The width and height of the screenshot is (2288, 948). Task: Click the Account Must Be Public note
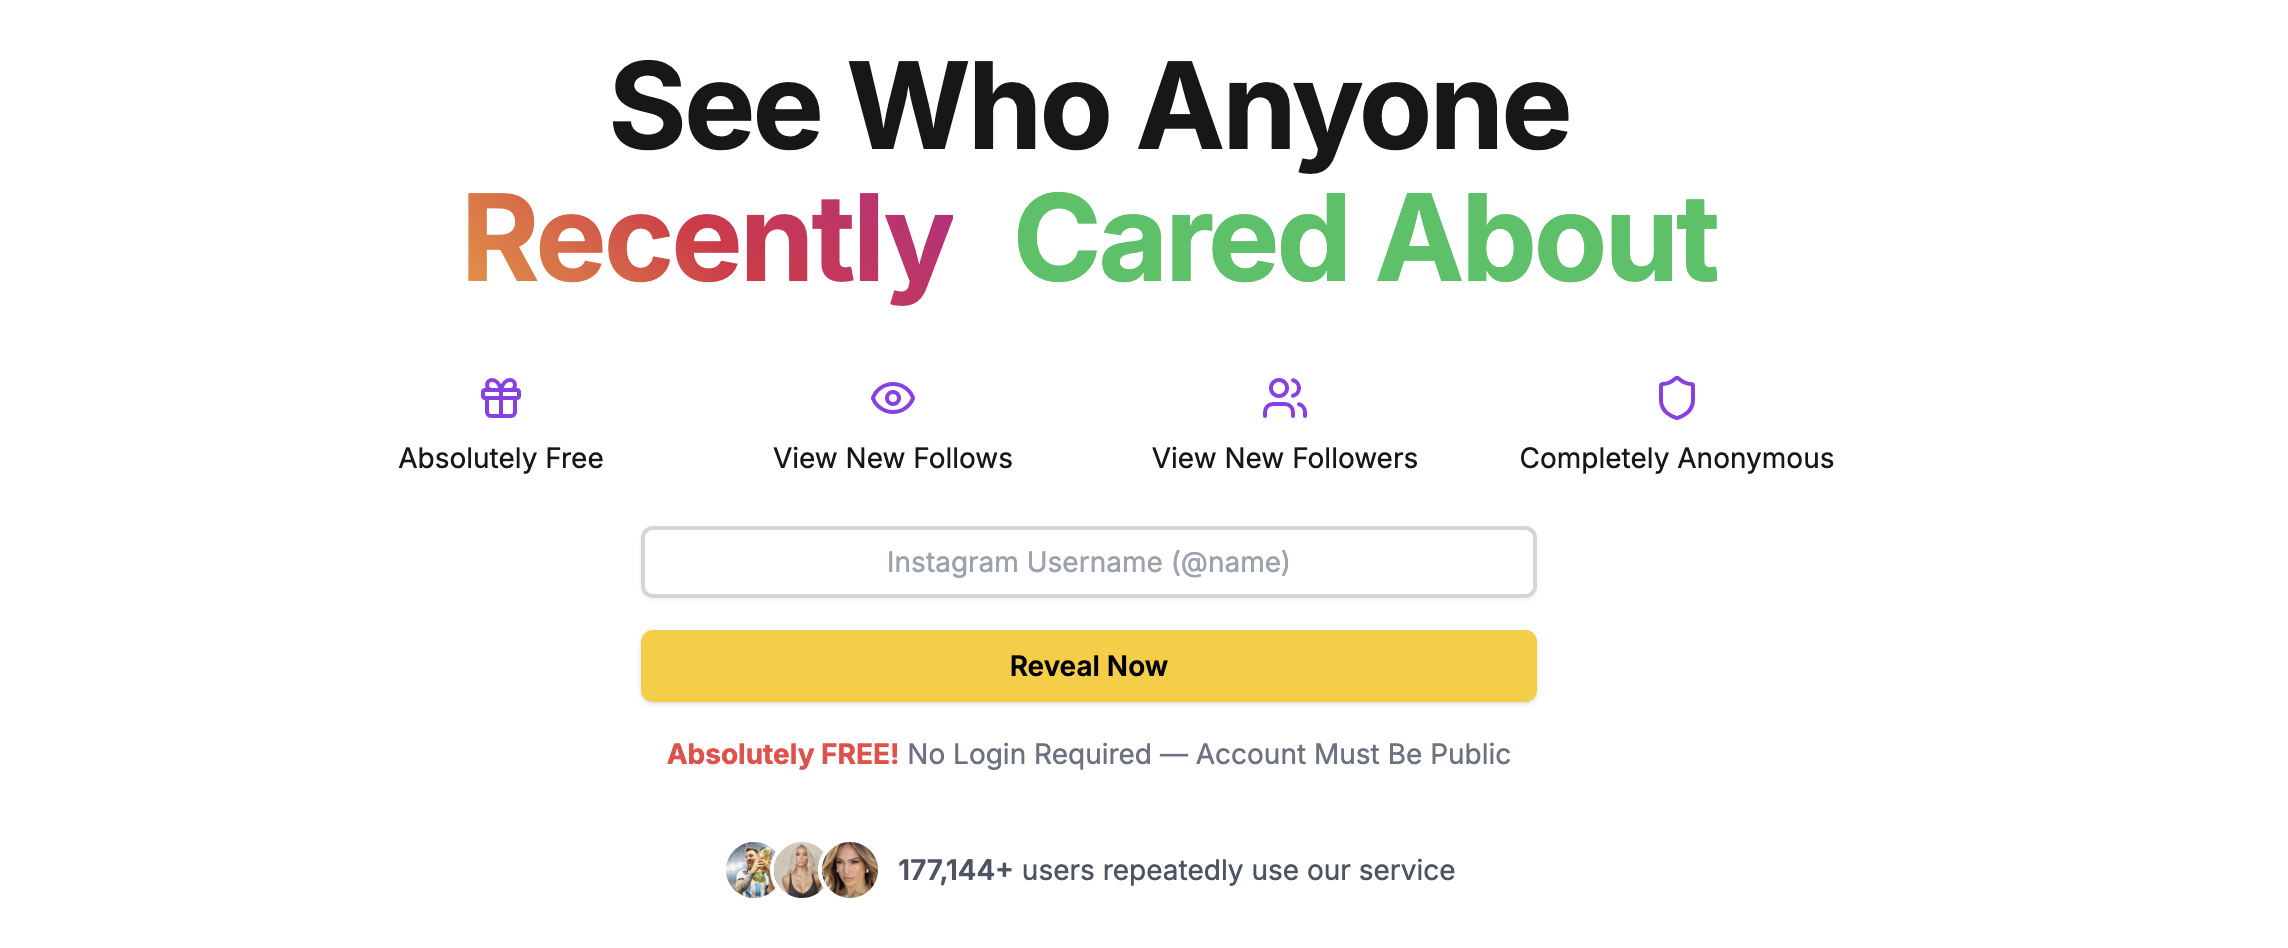tap(1353, 754)
